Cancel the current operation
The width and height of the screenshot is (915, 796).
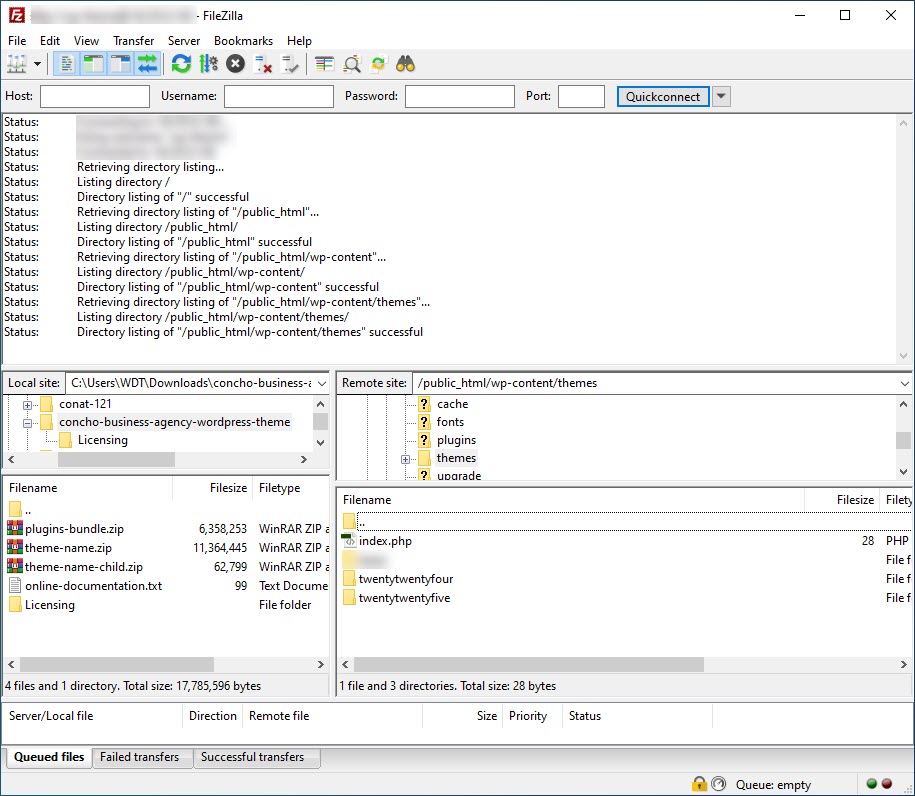click(235, 64)
